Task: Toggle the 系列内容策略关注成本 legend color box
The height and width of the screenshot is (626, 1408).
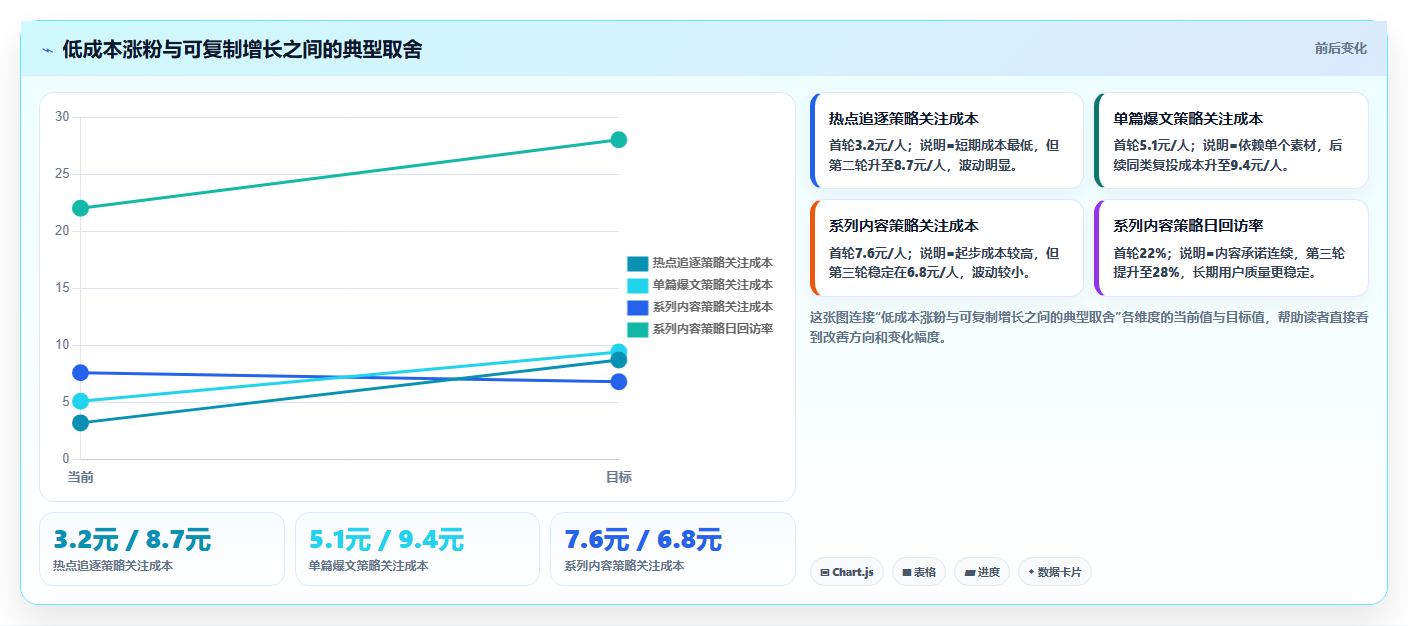Action: 638,307
